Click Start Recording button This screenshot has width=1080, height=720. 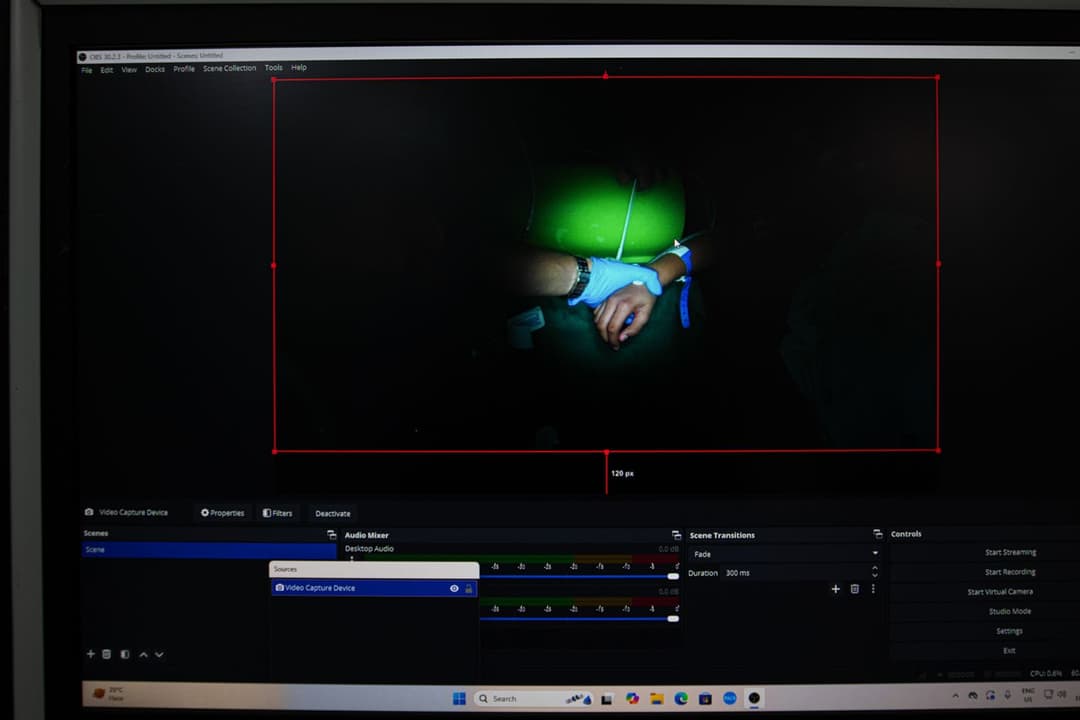pyautogui.click(x=1009, y=572)
